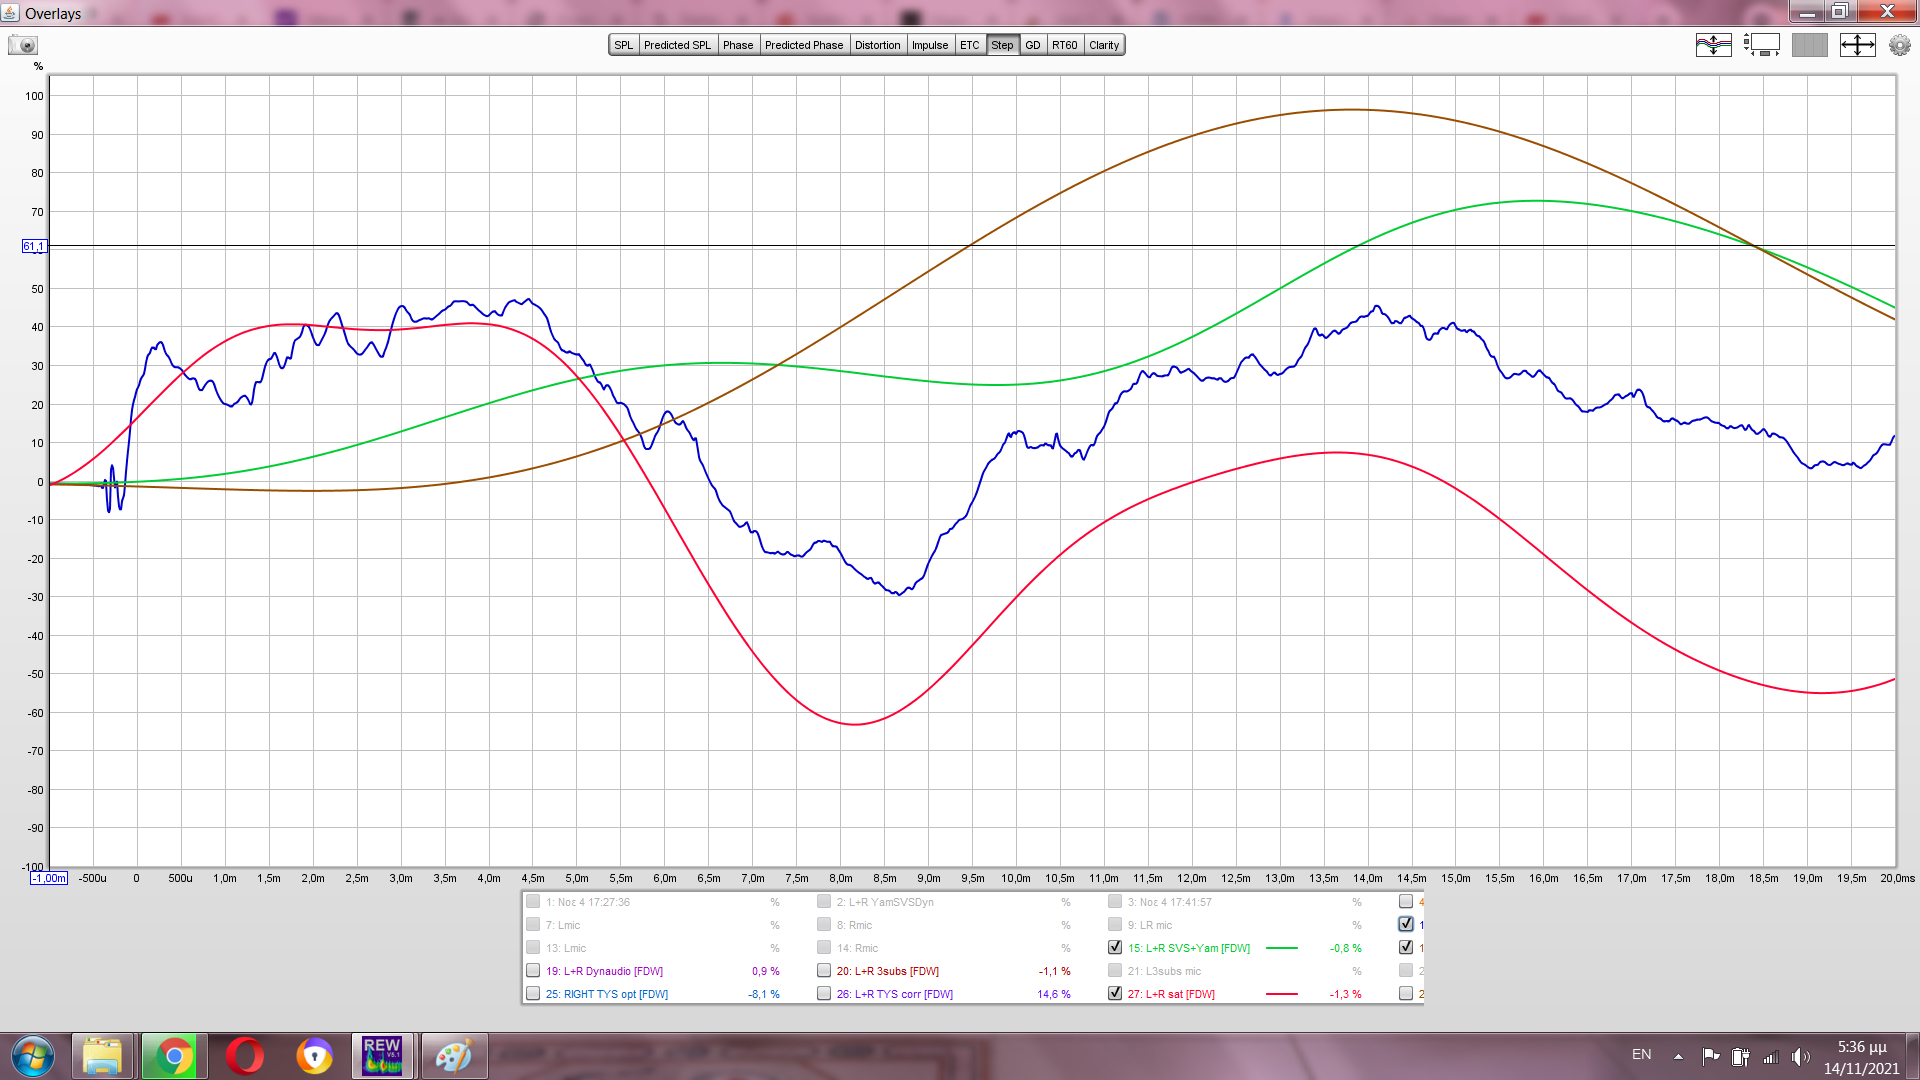
Task: Enable the 26: L+R TYS corr trace
Action: pos(824,993)
